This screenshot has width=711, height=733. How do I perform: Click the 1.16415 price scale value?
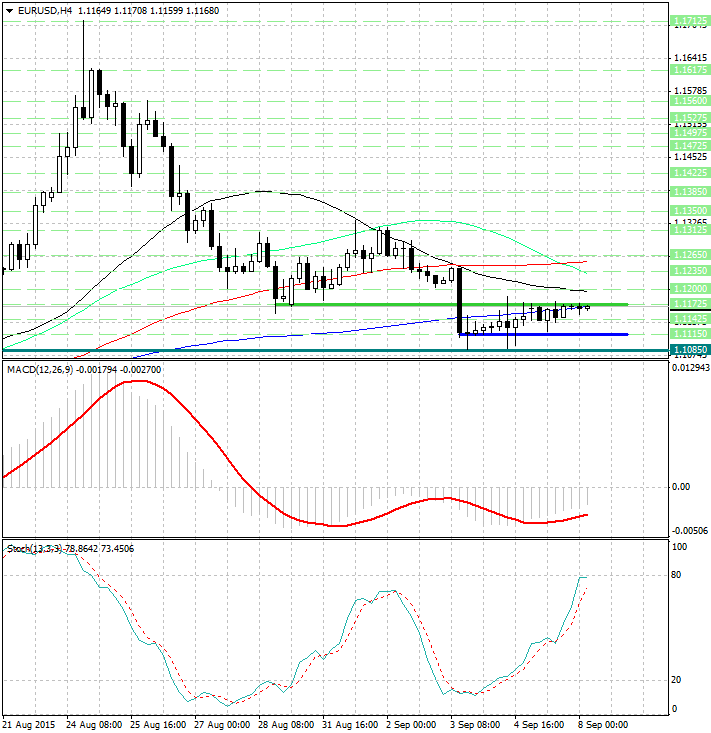click(x=691, y=58)
